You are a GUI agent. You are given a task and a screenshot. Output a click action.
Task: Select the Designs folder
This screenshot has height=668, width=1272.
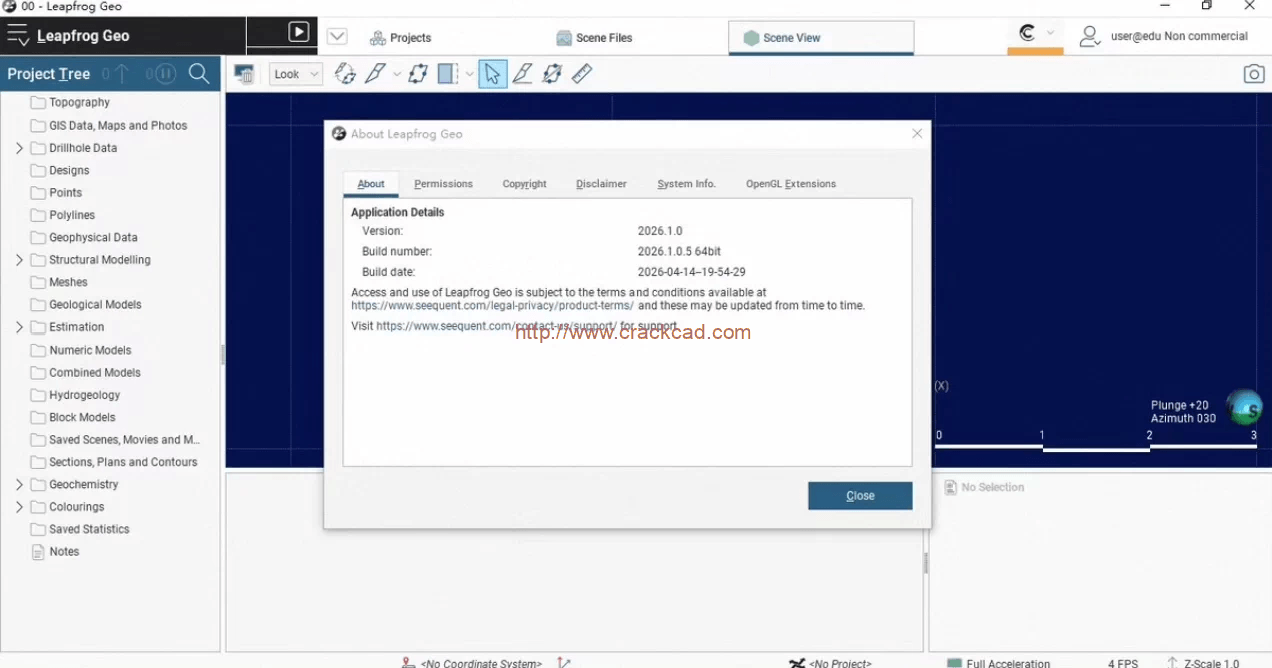(69, 171)
